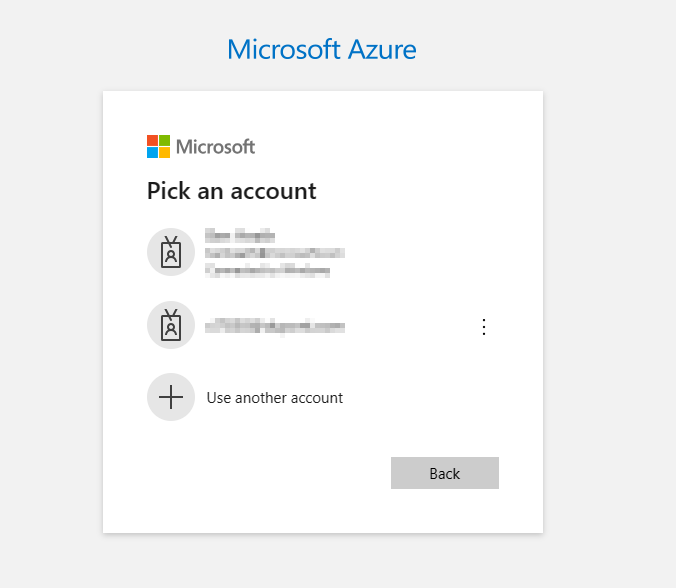This screenshot has height=588, width=676.
Task: Click the green square of the Microsoft logo
Action: [164, 141]
